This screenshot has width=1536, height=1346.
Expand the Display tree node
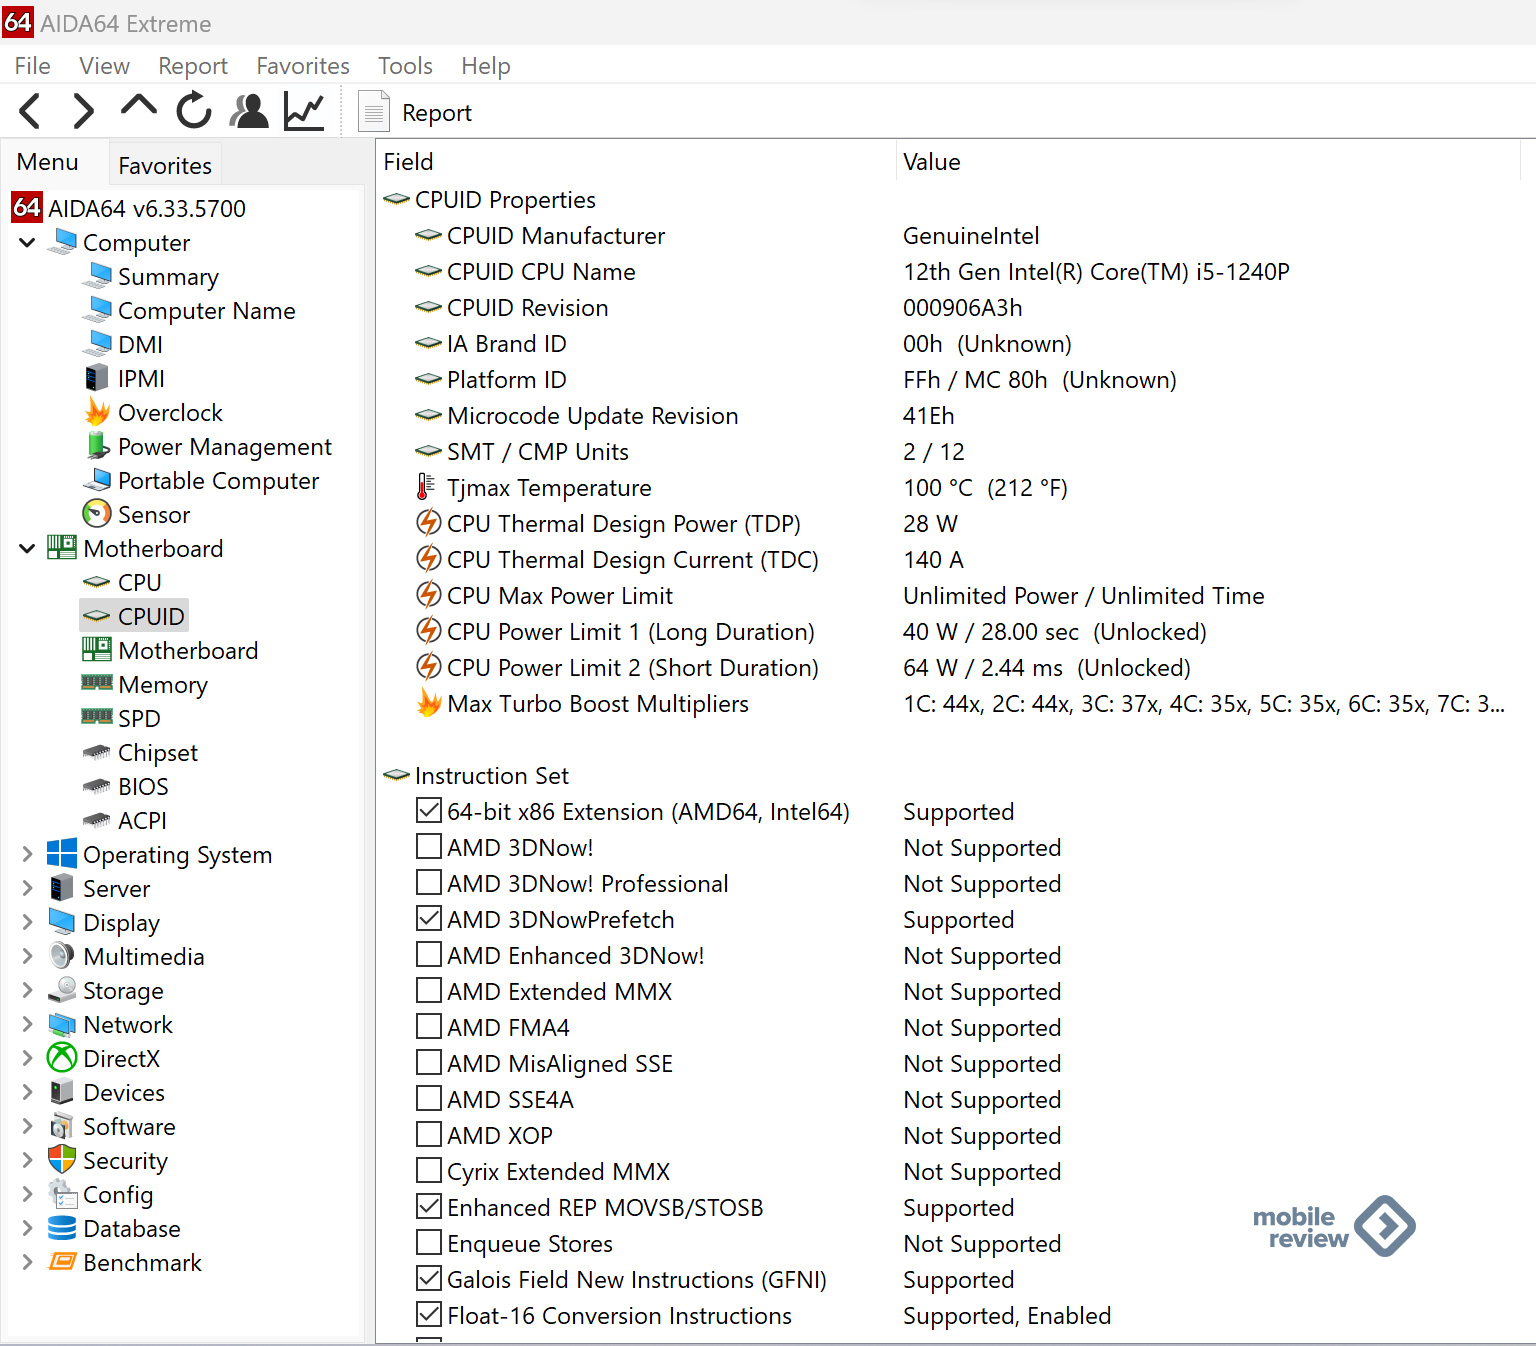(27, 922)
